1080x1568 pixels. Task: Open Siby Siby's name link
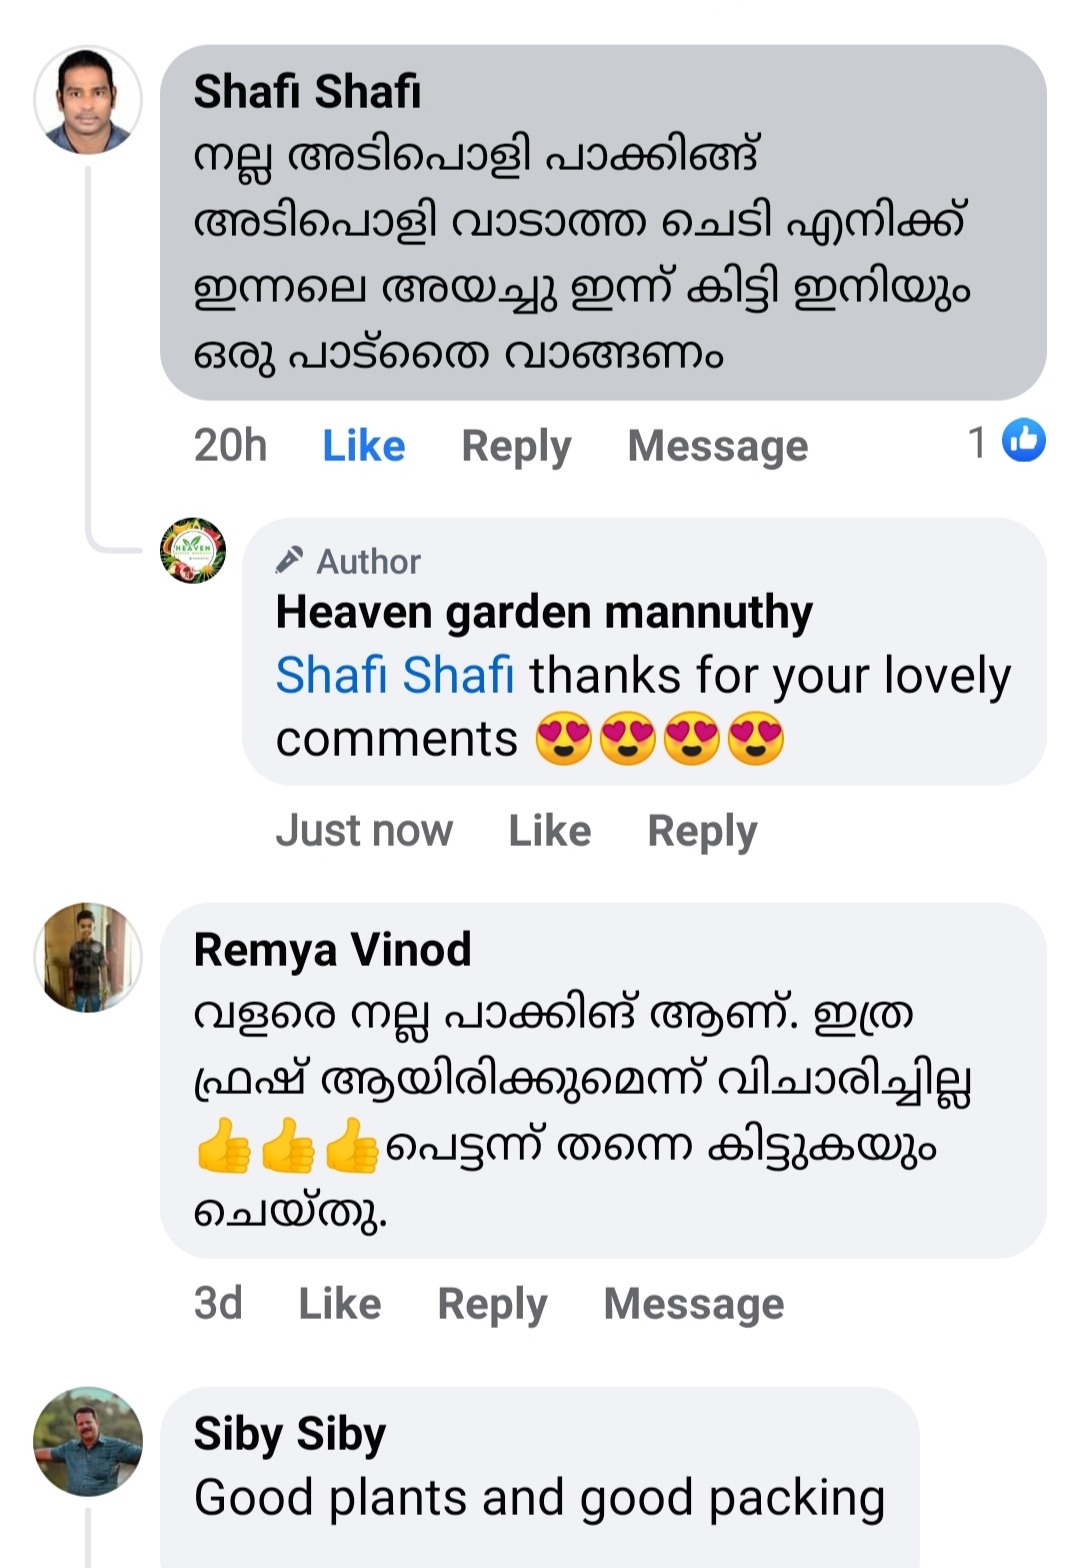[x=289, y=1434]
